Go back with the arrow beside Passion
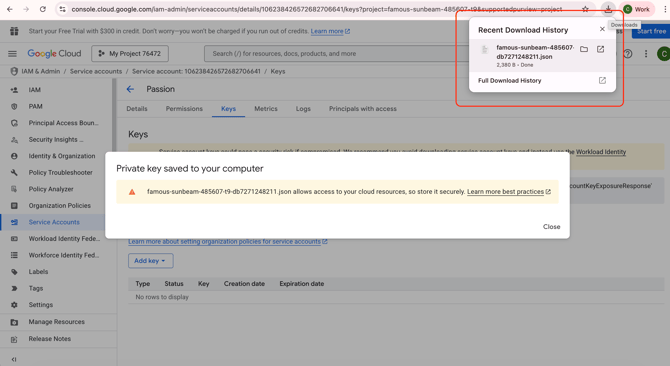Image resolution: width=670 pixels, height=366 pixels. coord(130,89)
